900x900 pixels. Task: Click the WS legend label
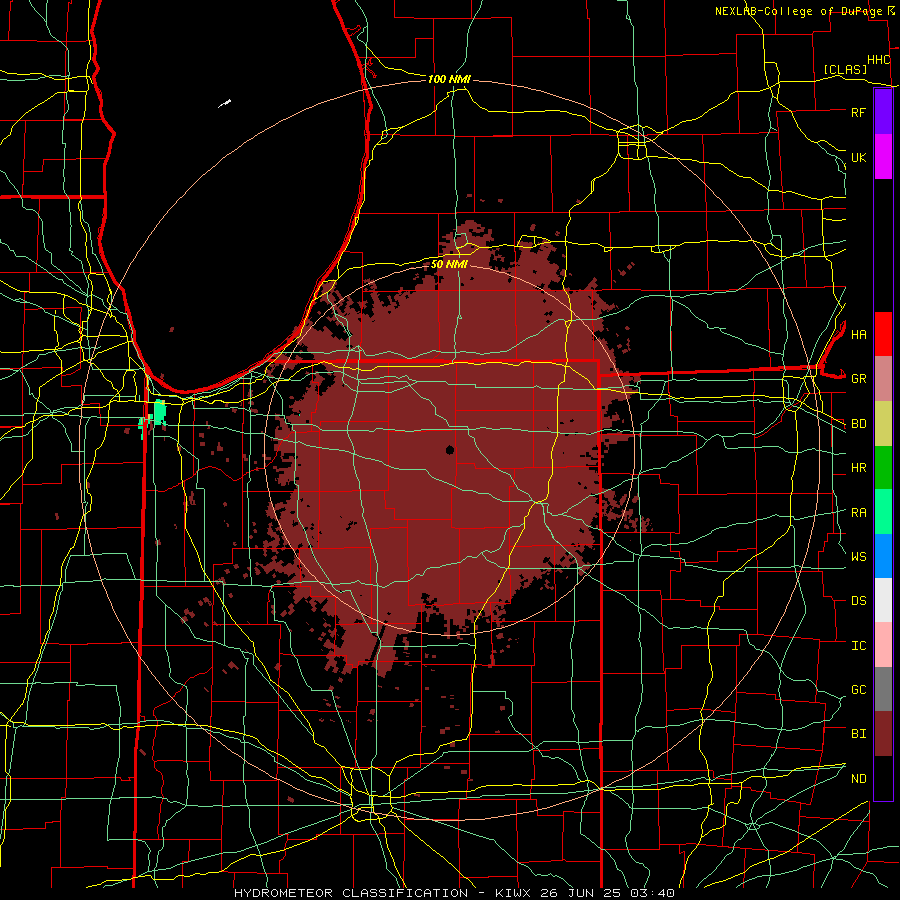[x=858, y=557]
